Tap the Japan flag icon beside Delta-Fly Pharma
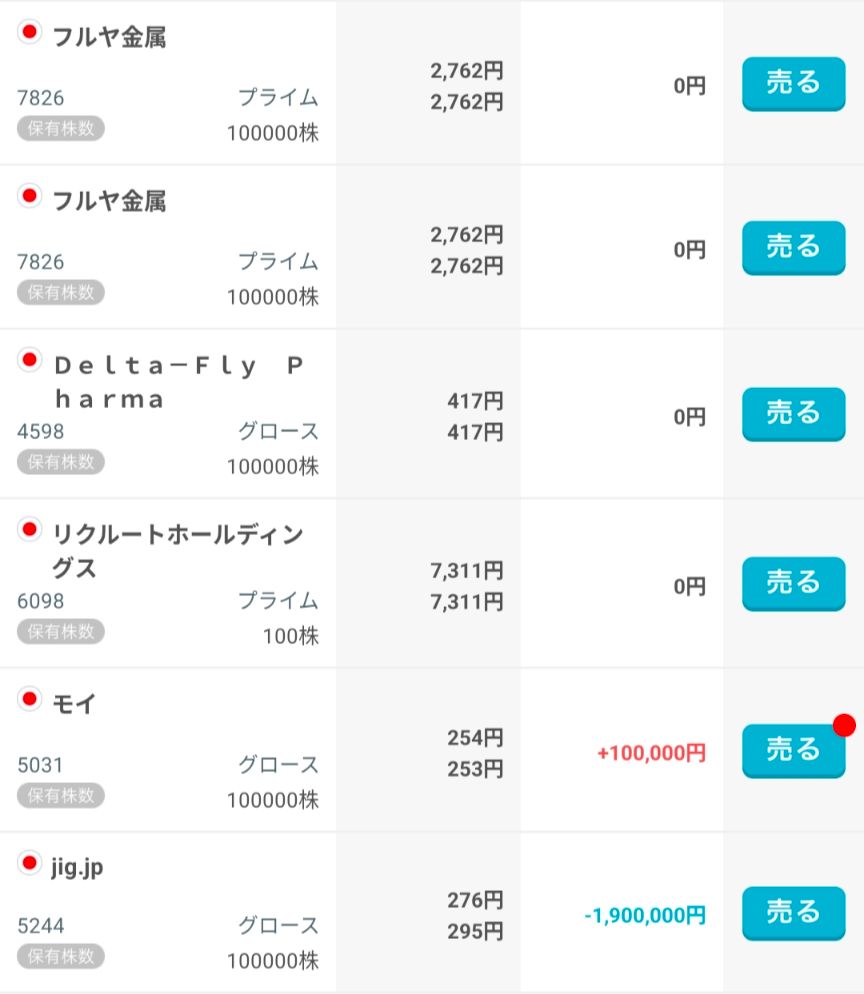Screen dimensions: 864x994 click(29, 360)
